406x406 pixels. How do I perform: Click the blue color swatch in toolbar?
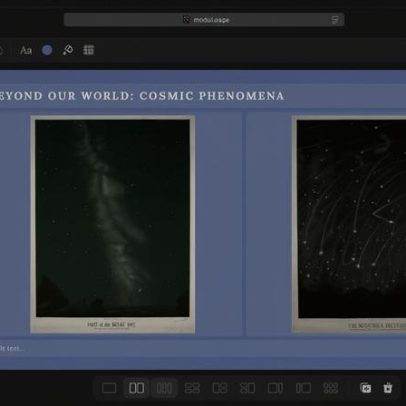(47, 50)
